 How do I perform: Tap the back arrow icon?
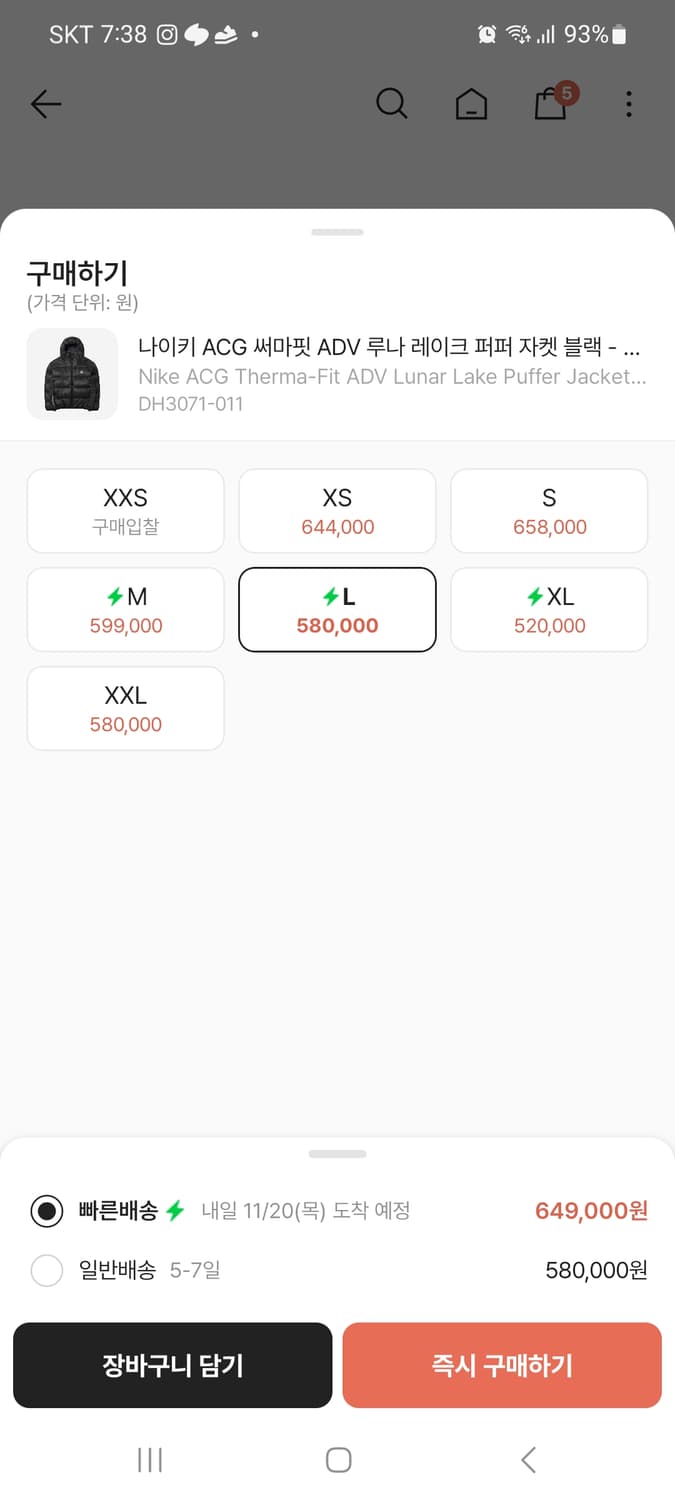point(46,104)
